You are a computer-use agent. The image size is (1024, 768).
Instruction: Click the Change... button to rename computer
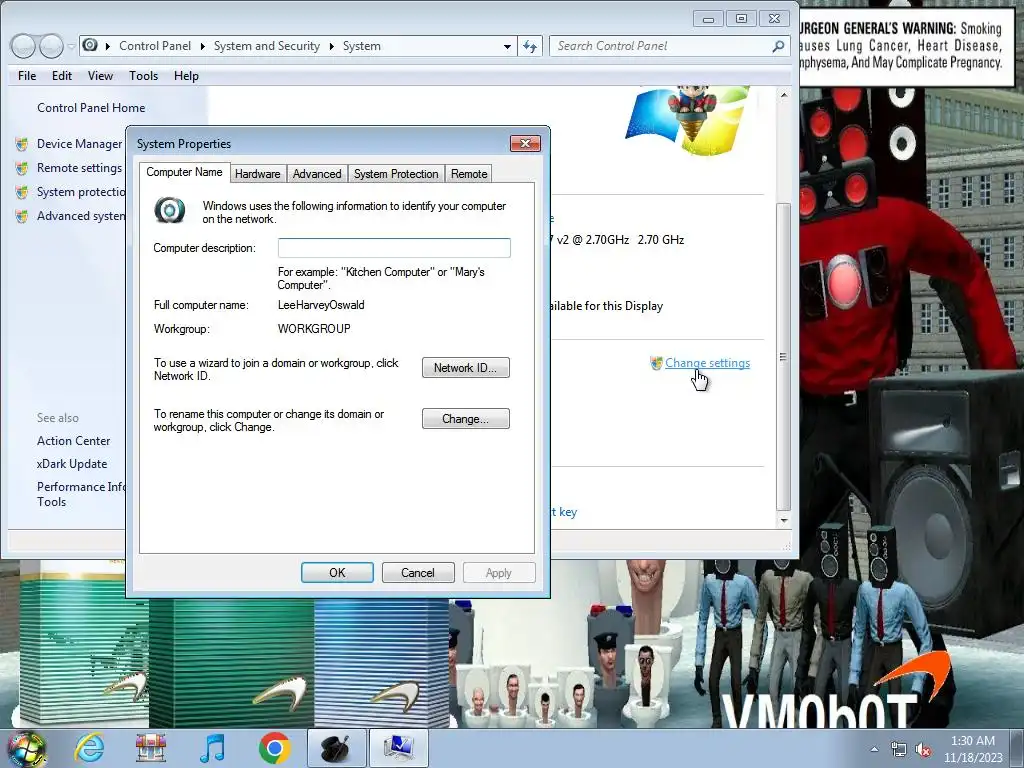point(466,419)
